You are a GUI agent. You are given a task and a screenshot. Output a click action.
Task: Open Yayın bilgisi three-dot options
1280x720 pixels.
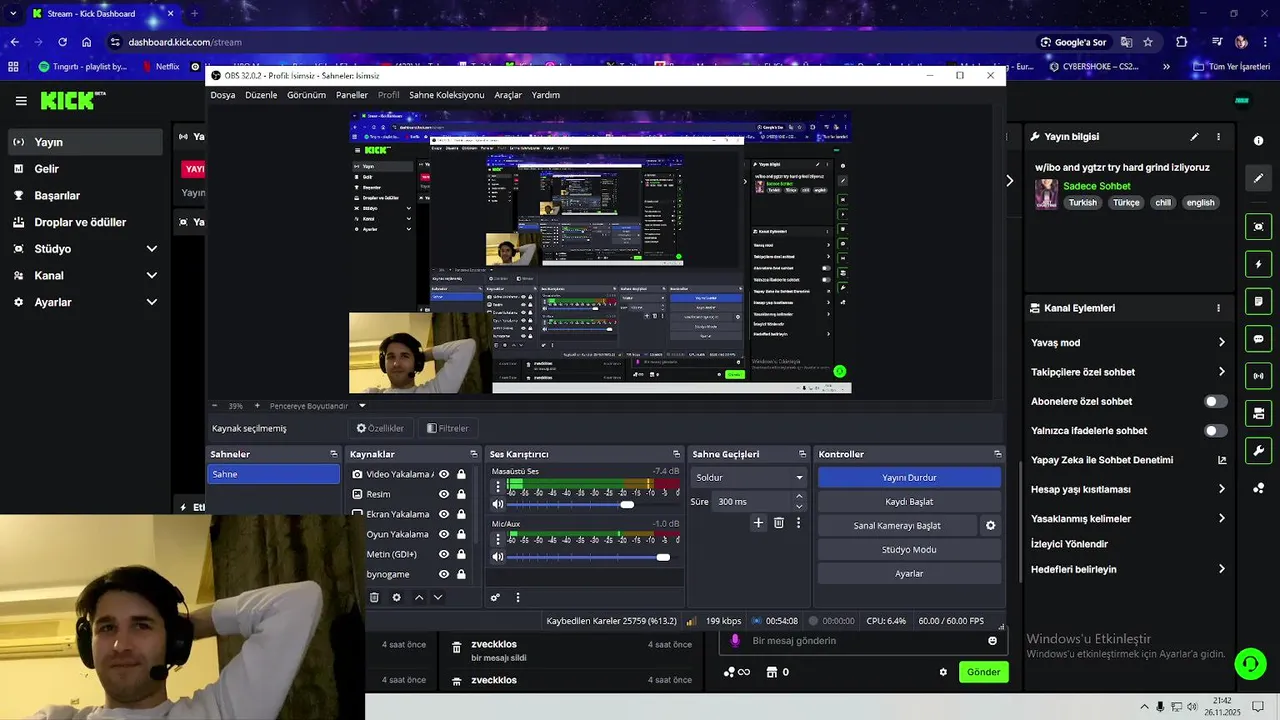tap(1218, 137)
